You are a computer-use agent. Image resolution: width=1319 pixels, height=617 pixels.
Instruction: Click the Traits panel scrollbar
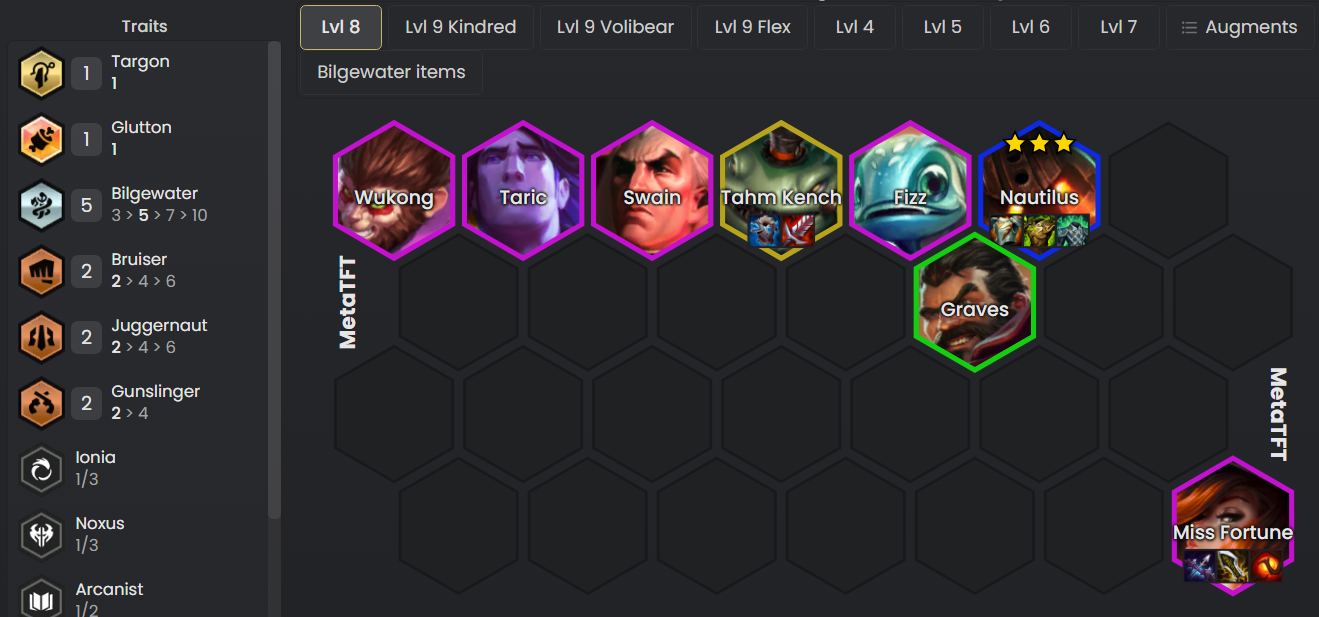click(x=274, y=280)
